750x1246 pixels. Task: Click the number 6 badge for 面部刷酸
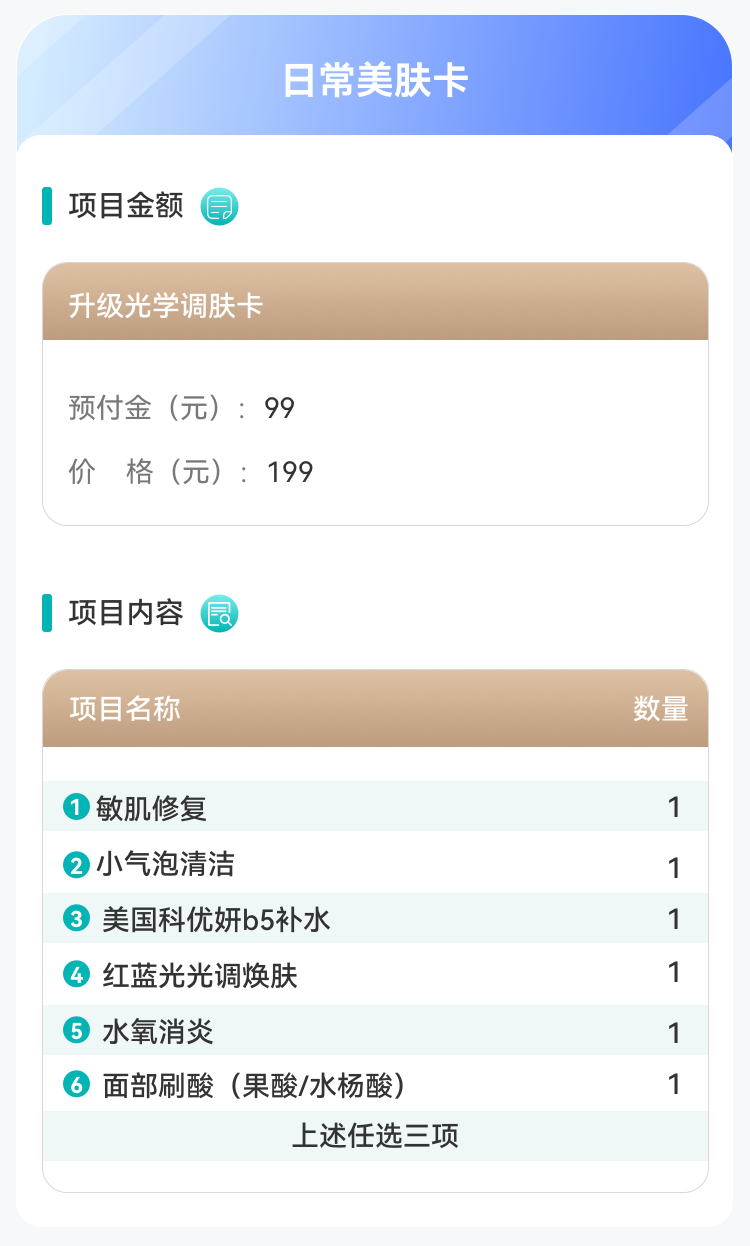[76, 1085]
